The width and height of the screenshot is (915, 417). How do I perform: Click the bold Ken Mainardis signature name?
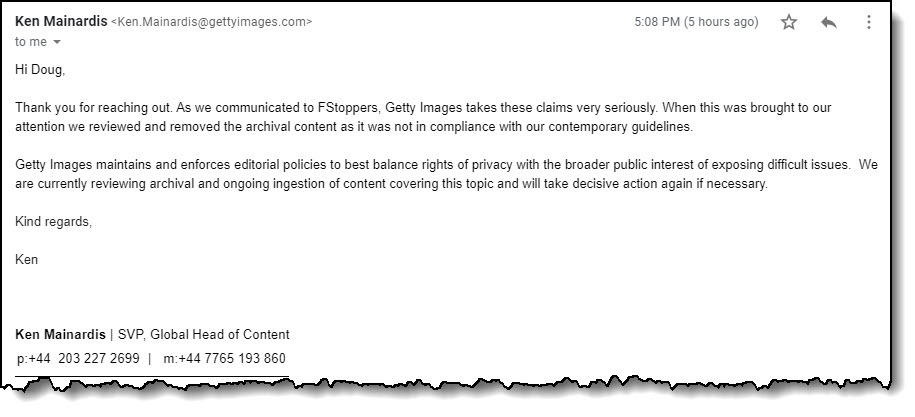point(59,334)
